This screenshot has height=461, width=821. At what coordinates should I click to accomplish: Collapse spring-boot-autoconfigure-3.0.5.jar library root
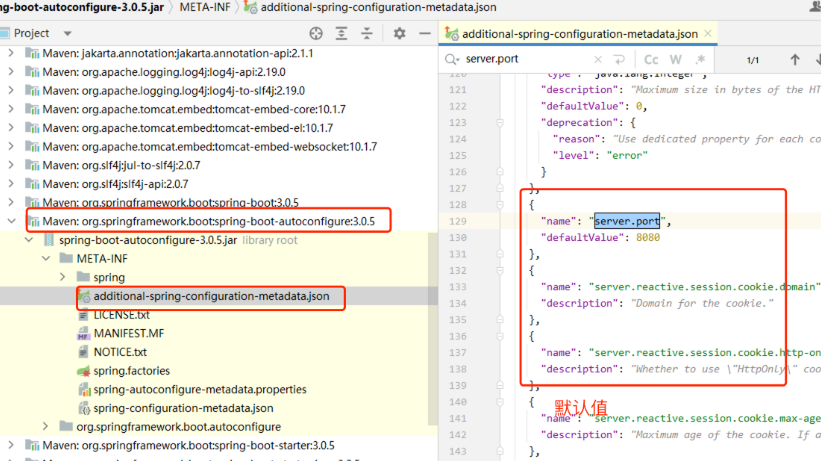click(29, 240)
